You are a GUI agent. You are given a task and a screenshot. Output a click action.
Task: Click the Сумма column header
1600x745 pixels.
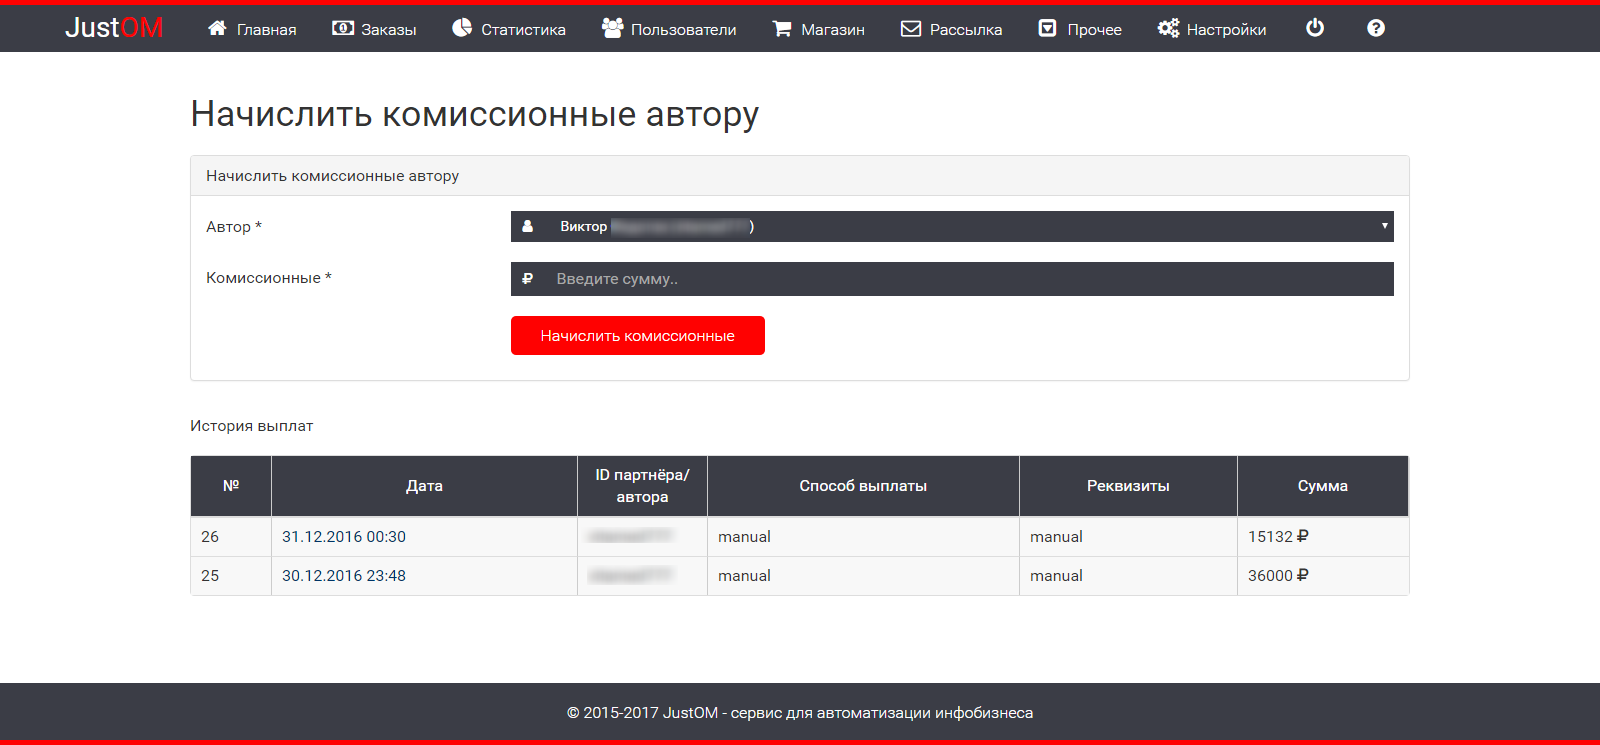point(1322,486)
